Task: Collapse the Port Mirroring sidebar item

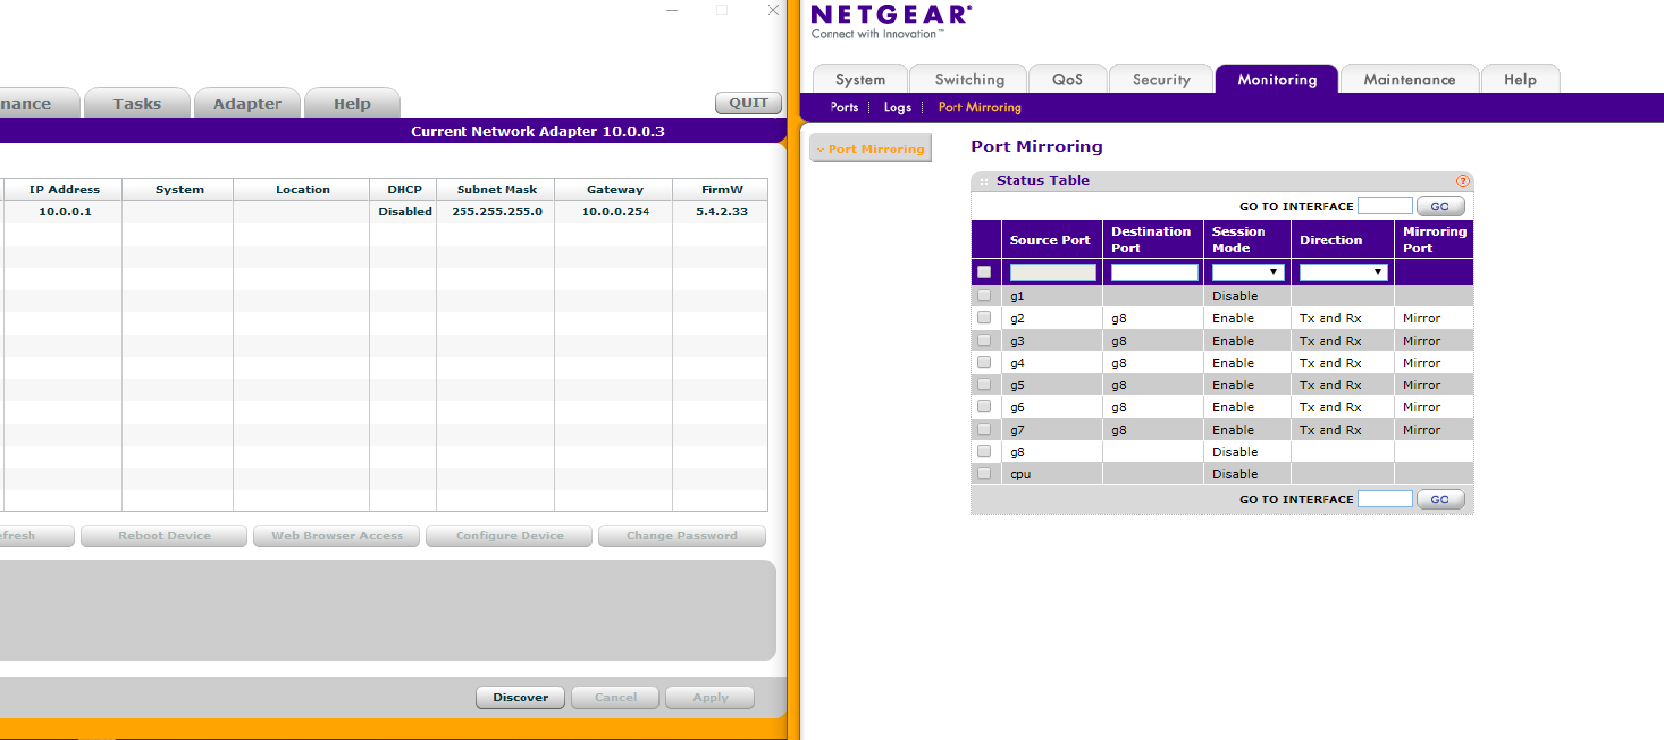Action: click(x=870, y=149)
